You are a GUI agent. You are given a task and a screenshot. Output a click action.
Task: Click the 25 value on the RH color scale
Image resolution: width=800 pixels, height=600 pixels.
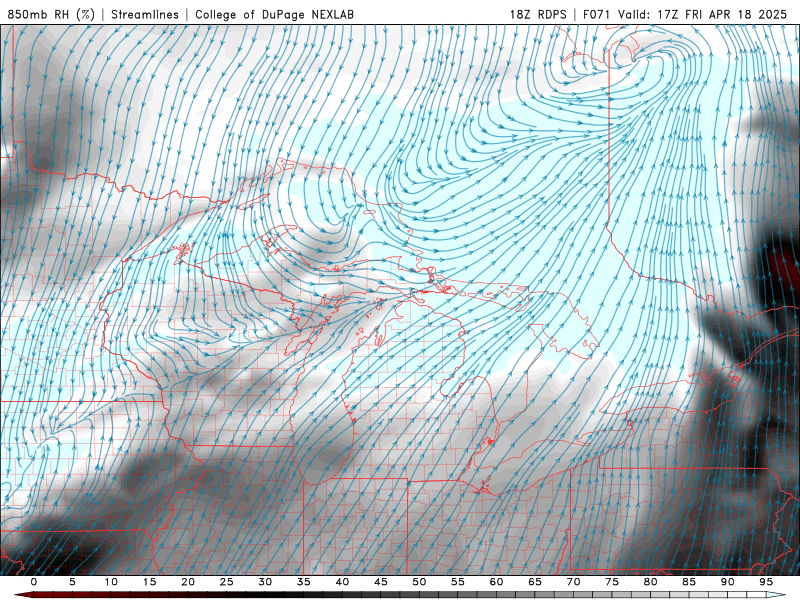(x=227, y=582)
